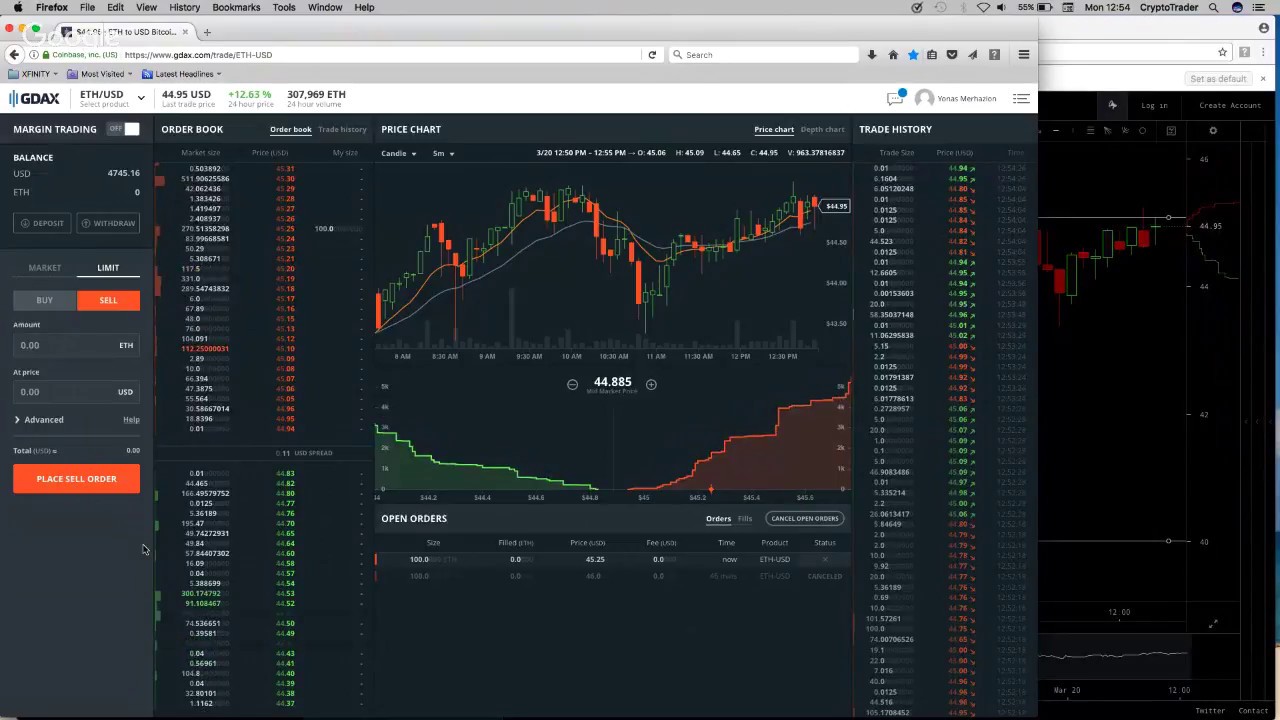
Task: Click PLACE SELL ORDER button
Action: click(76, 479)
